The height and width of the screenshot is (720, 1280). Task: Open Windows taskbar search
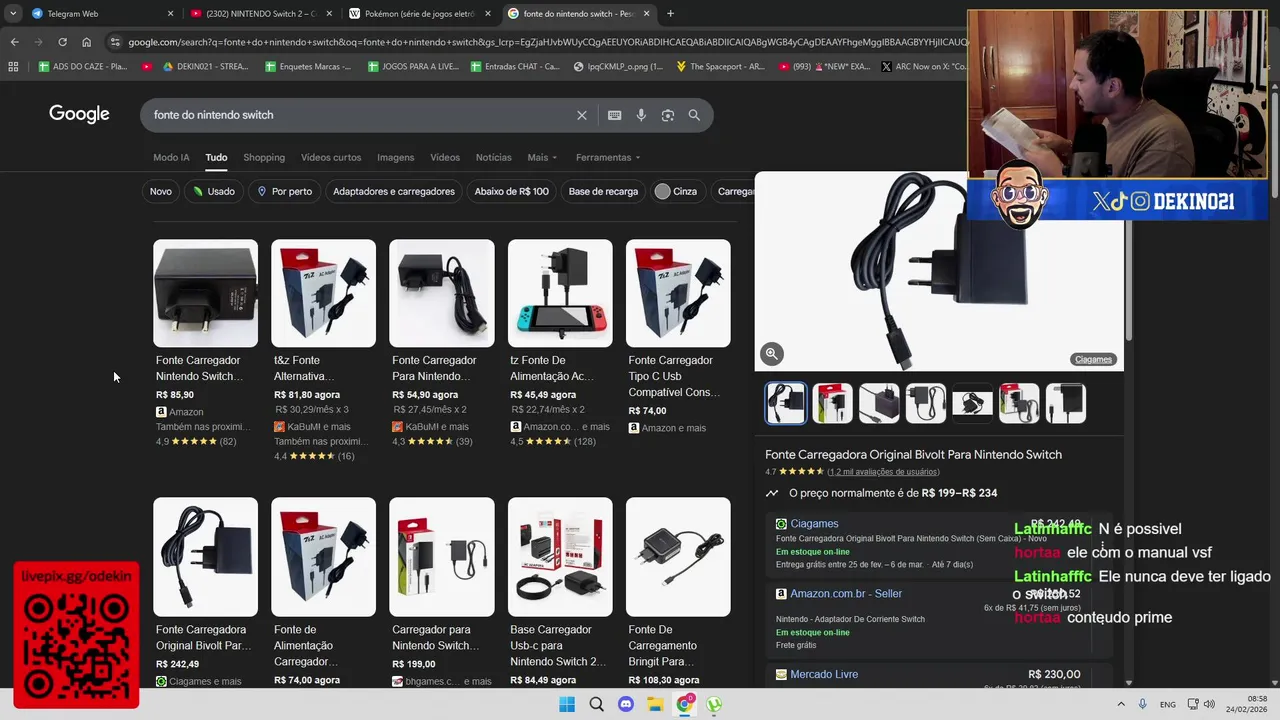597,704
